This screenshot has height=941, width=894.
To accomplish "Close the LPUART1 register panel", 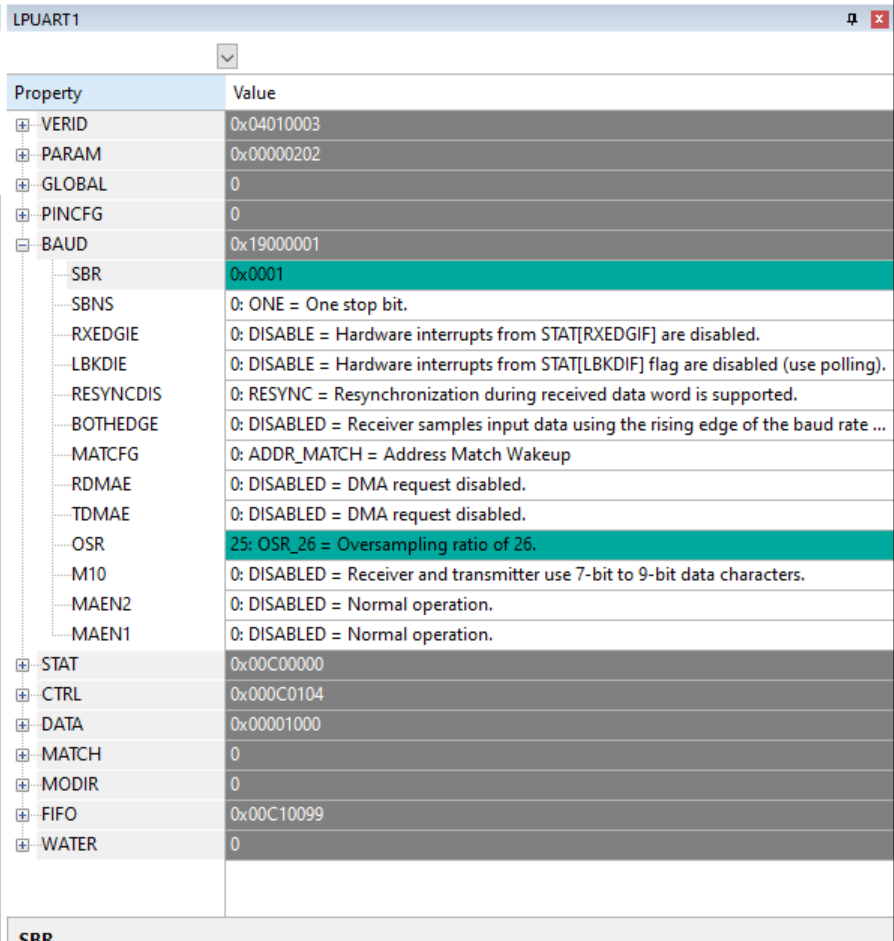I will point(879,14).
